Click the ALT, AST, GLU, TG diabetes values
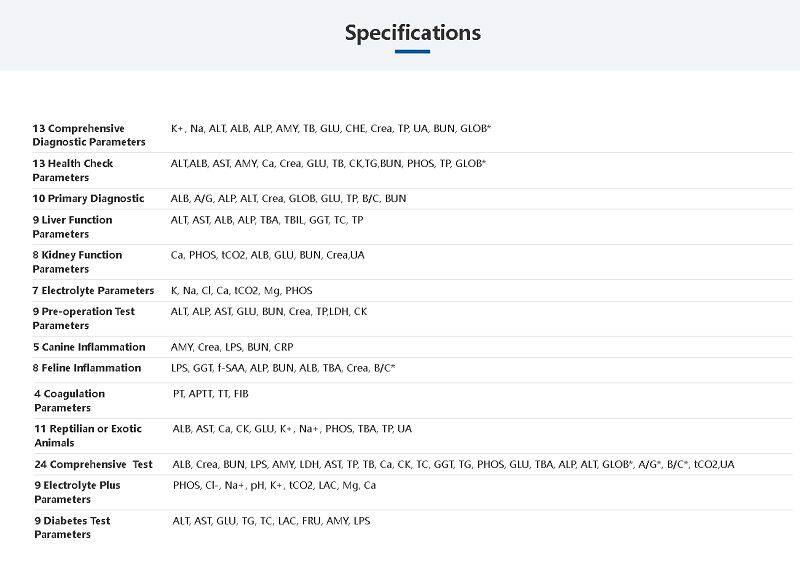The image size is (800, 576). [x=271, y=520]
